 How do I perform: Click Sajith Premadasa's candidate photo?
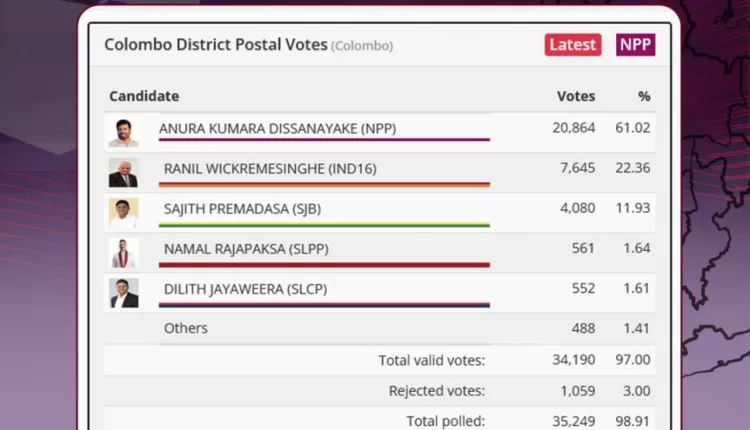click(123, 213)
